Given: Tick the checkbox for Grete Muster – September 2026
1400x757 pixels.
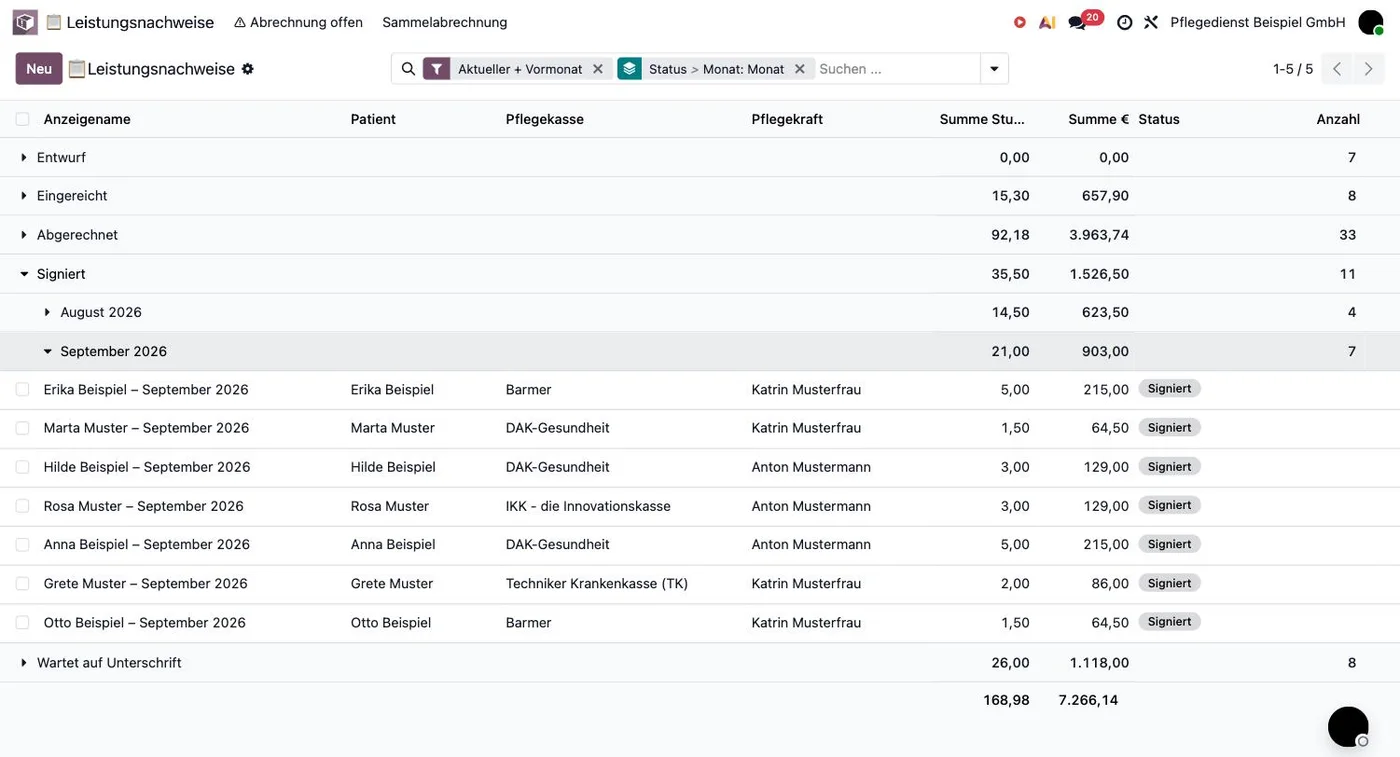Looking at the screenshot, I should pyautogui.click(x=22, y=584).
